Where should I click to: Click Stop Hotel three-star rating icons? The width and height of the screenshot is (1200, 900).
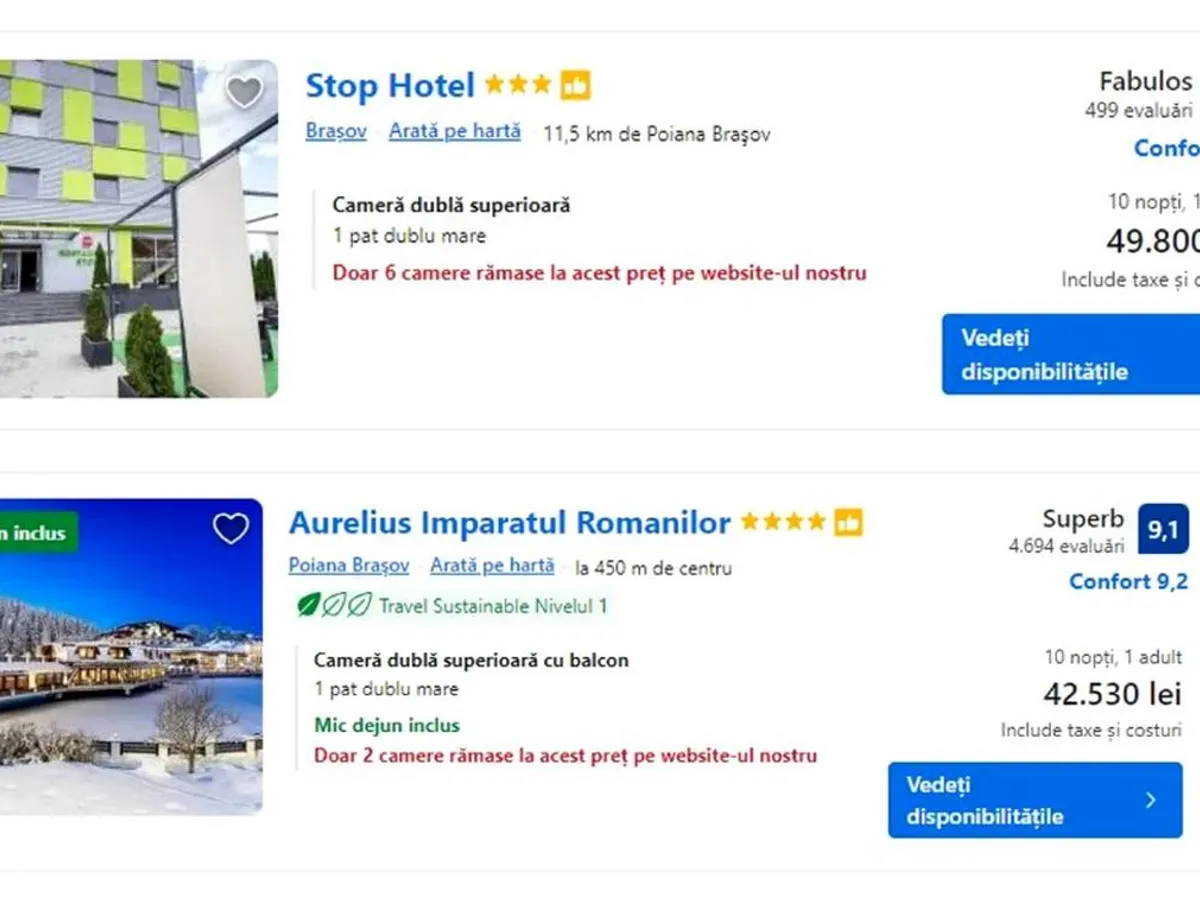[517, 86]
